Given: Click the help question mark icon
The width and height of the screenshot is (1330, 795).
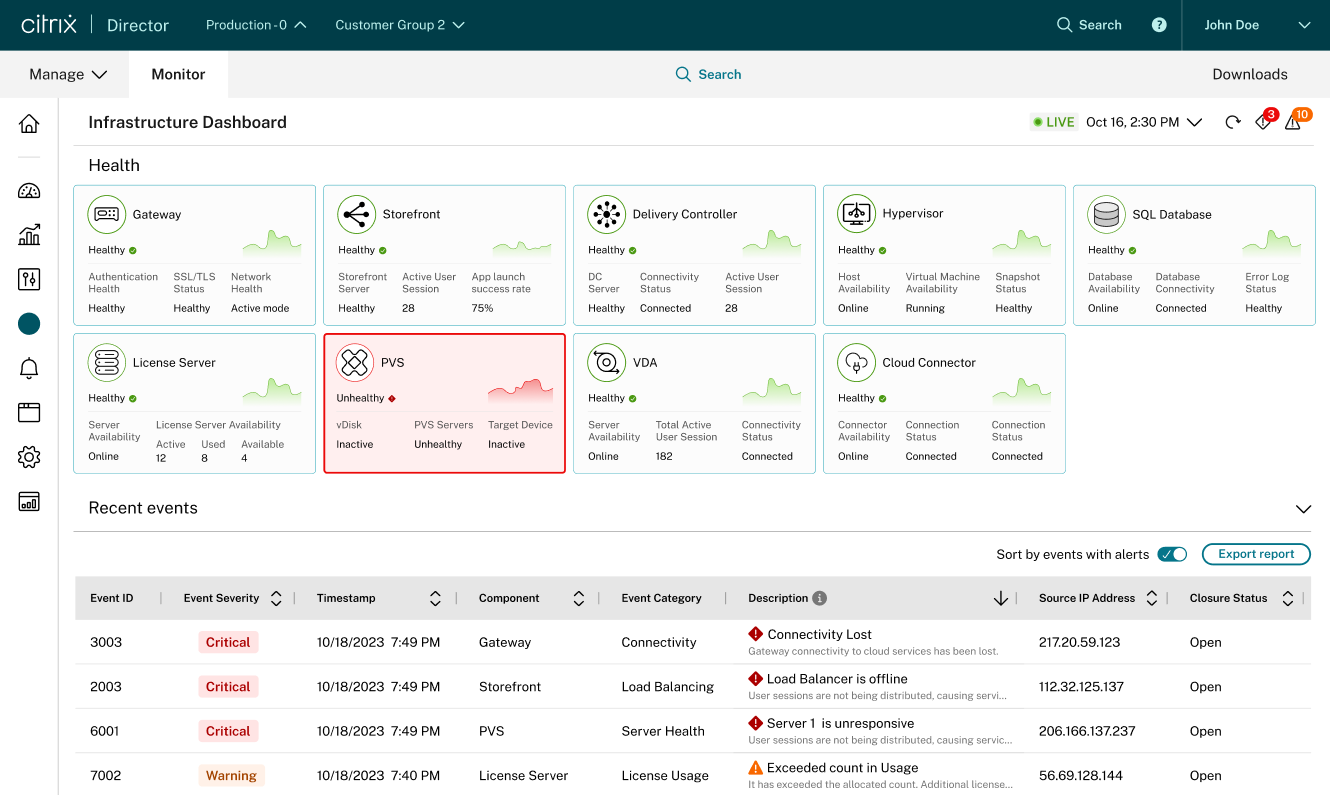Looking at the screenshot, I should click(x=1159, y=25).
